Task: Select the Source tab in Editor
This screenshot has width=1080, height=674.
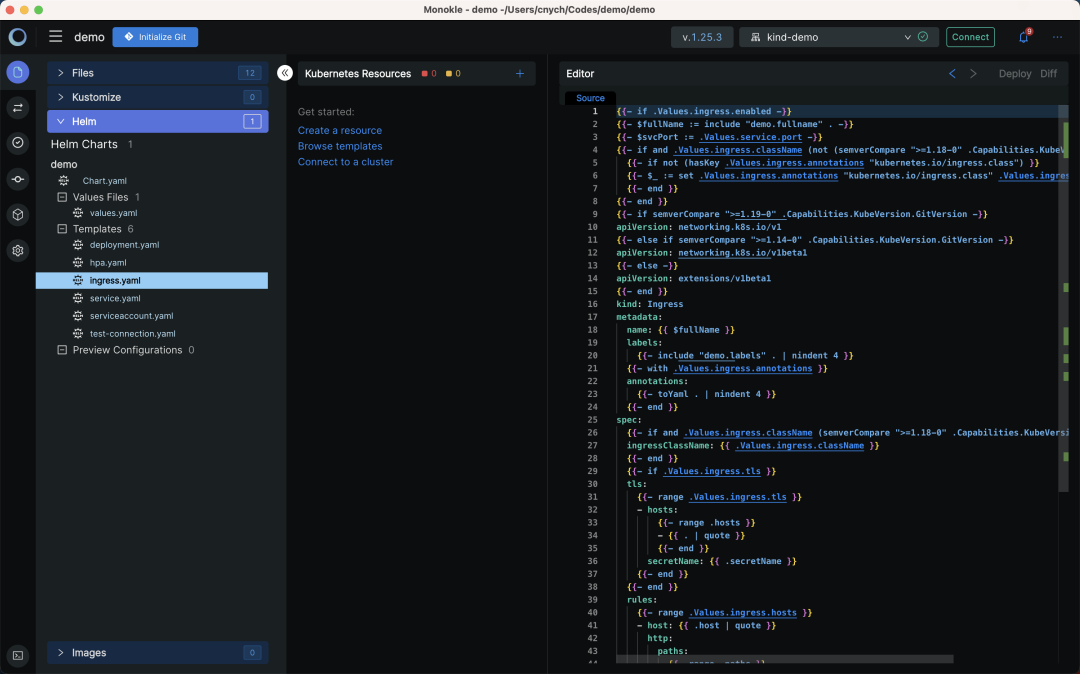Action: (x=590, y=98)
